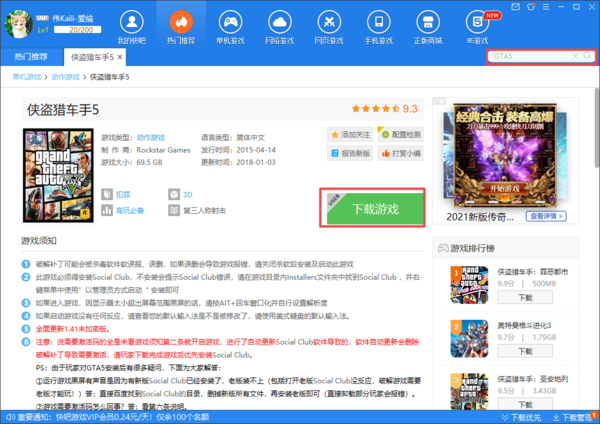The width and height of the screenshot is (600, 424).
Task: Switch to the 热门推荐 tab
Action: (32, 57)
